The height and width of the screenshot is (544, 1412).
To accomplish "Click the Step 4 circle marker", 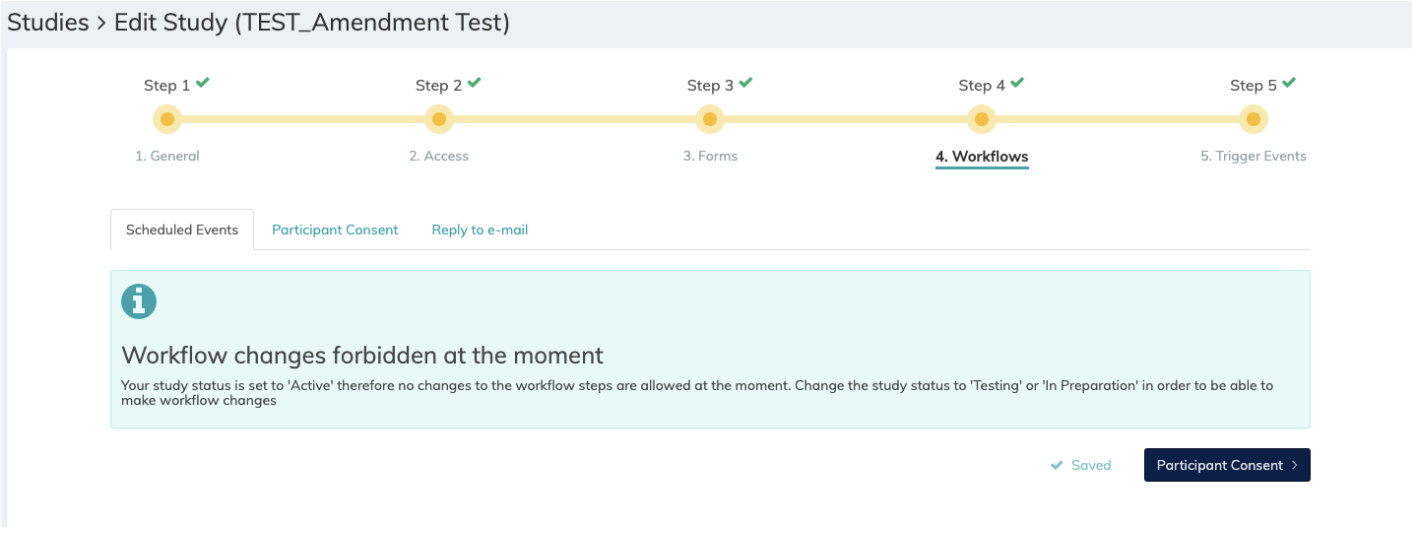I will pos(982,120).
